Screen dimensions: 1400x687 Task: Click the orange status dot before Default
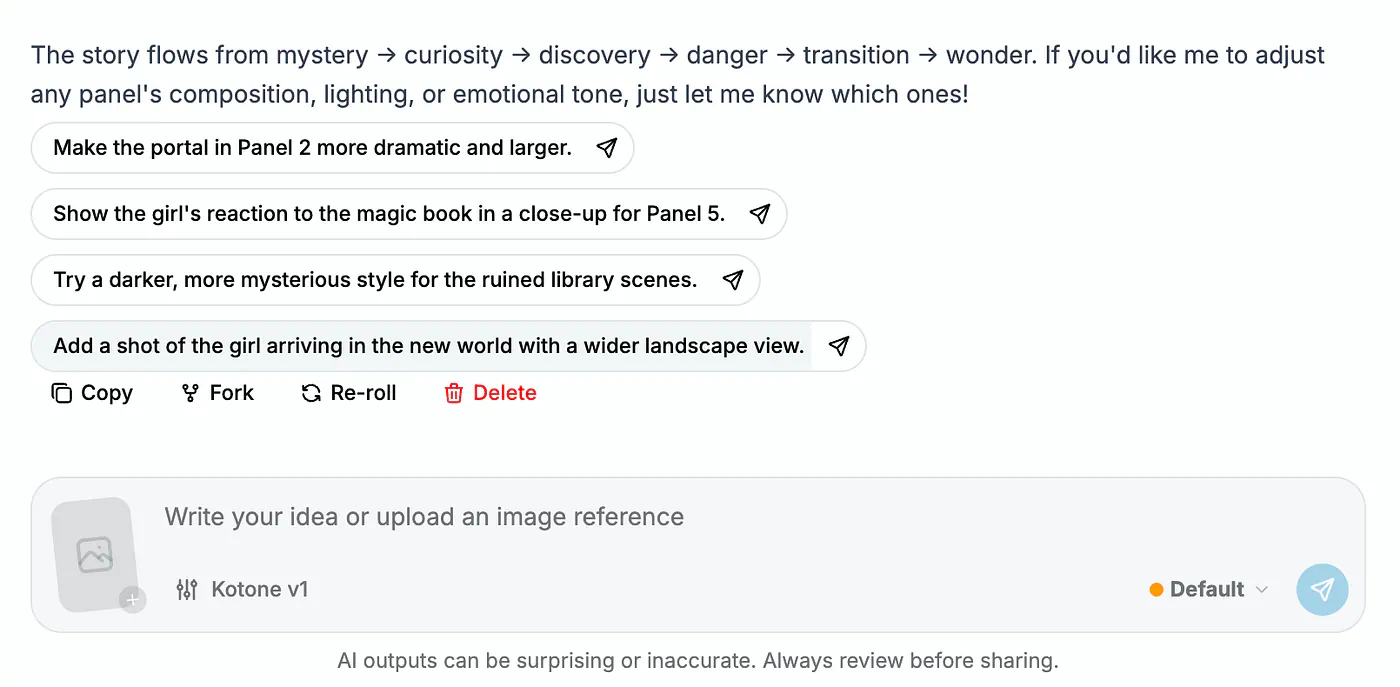point(1156,589)
